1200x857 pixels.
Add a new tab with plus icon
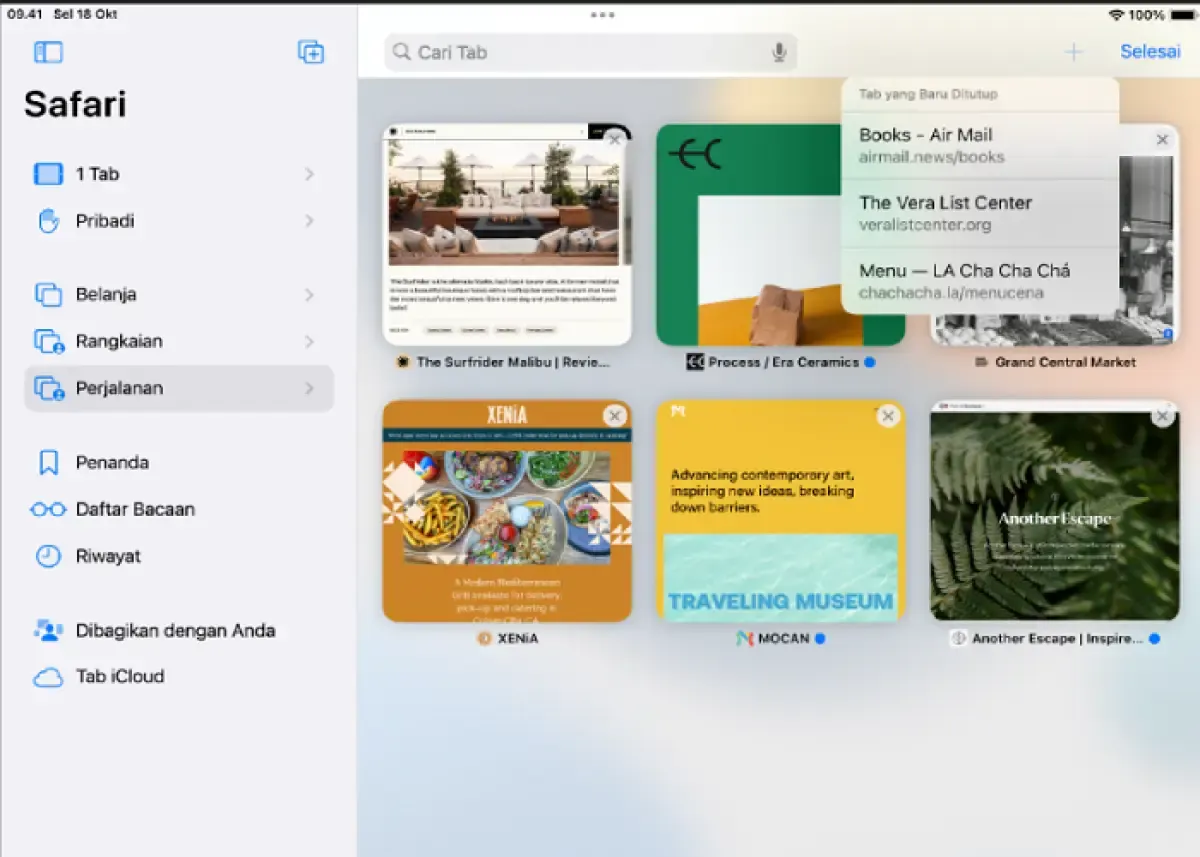[1073, 52]
